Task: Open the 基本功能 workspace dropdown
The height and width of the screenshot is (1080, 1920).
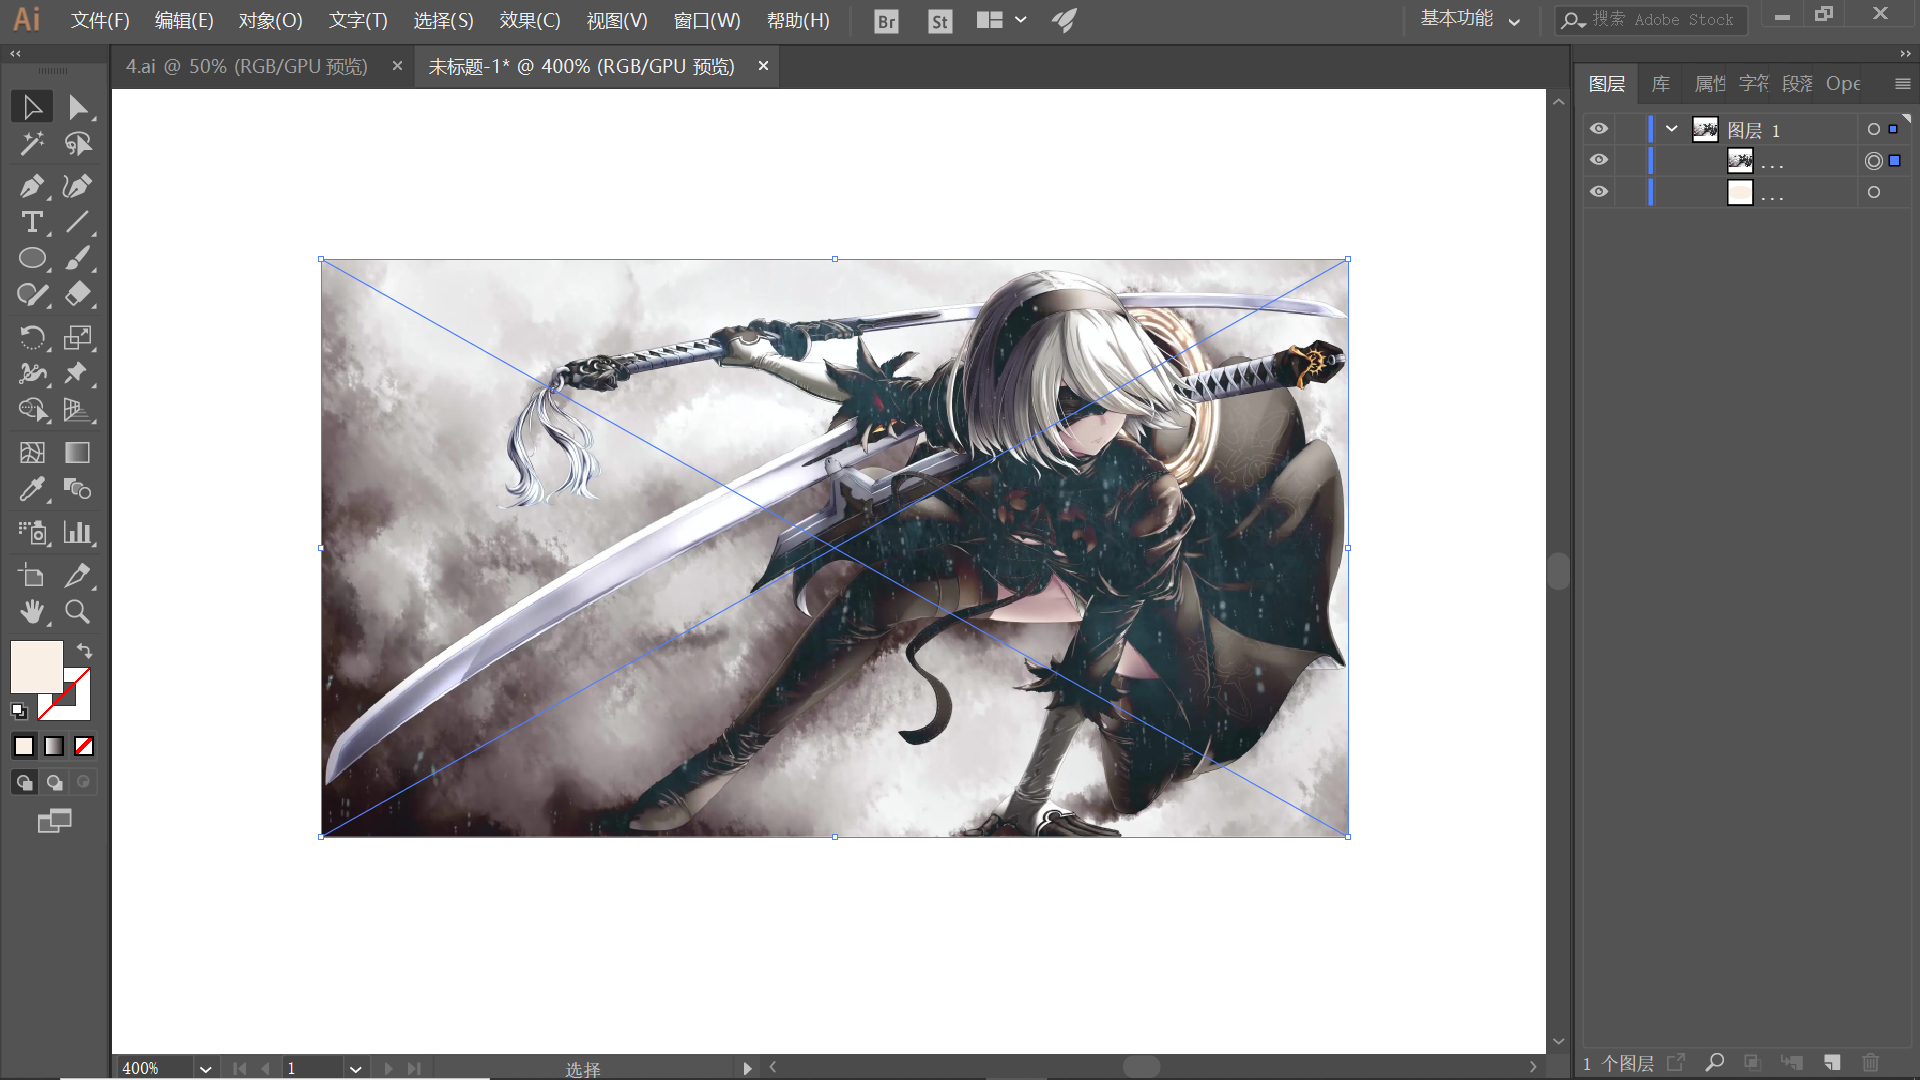Action: [x=1470, y=19]
